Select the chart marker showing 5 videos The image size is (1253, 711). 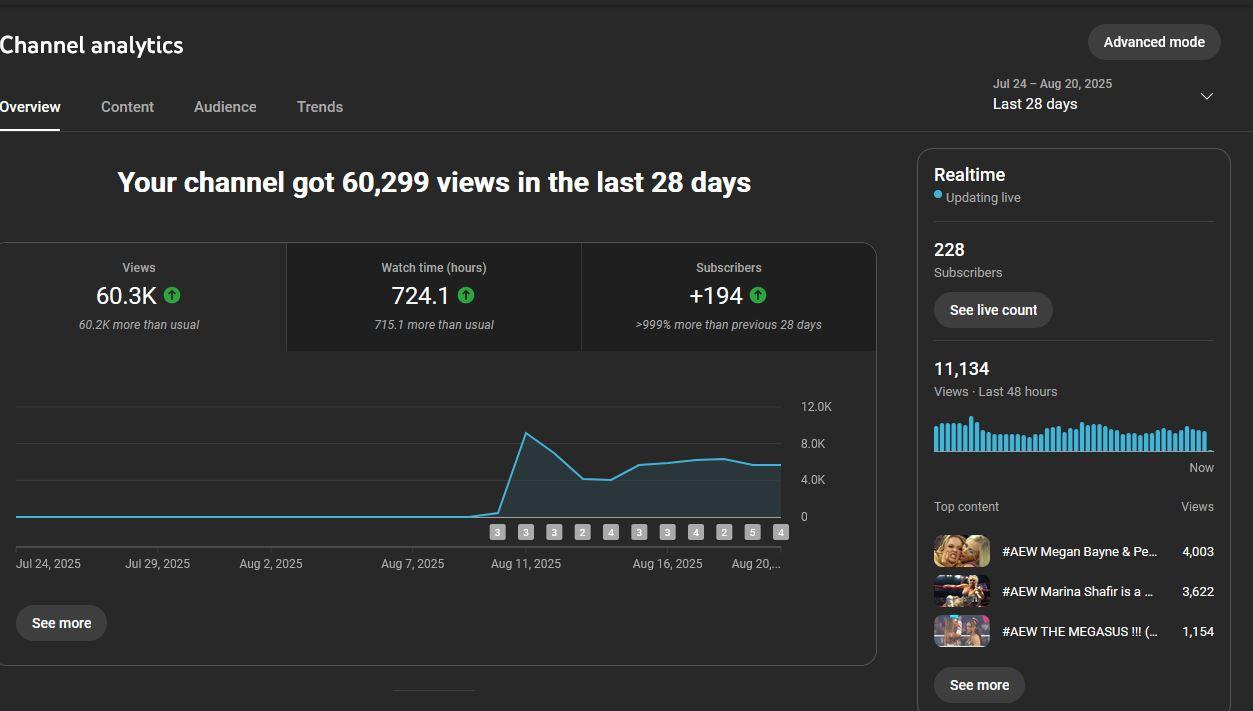(x=753, y=532)
